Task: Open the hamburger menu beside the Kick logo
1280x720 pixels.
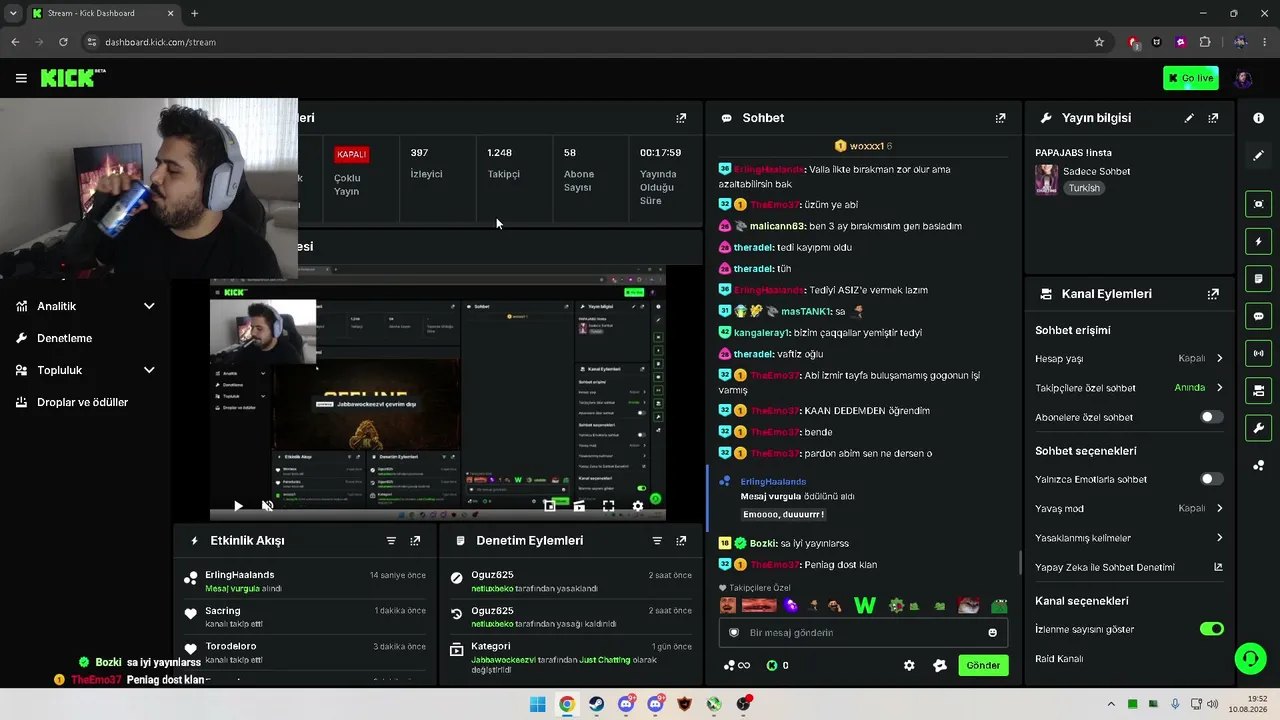Action: click(x=21, y=78)
